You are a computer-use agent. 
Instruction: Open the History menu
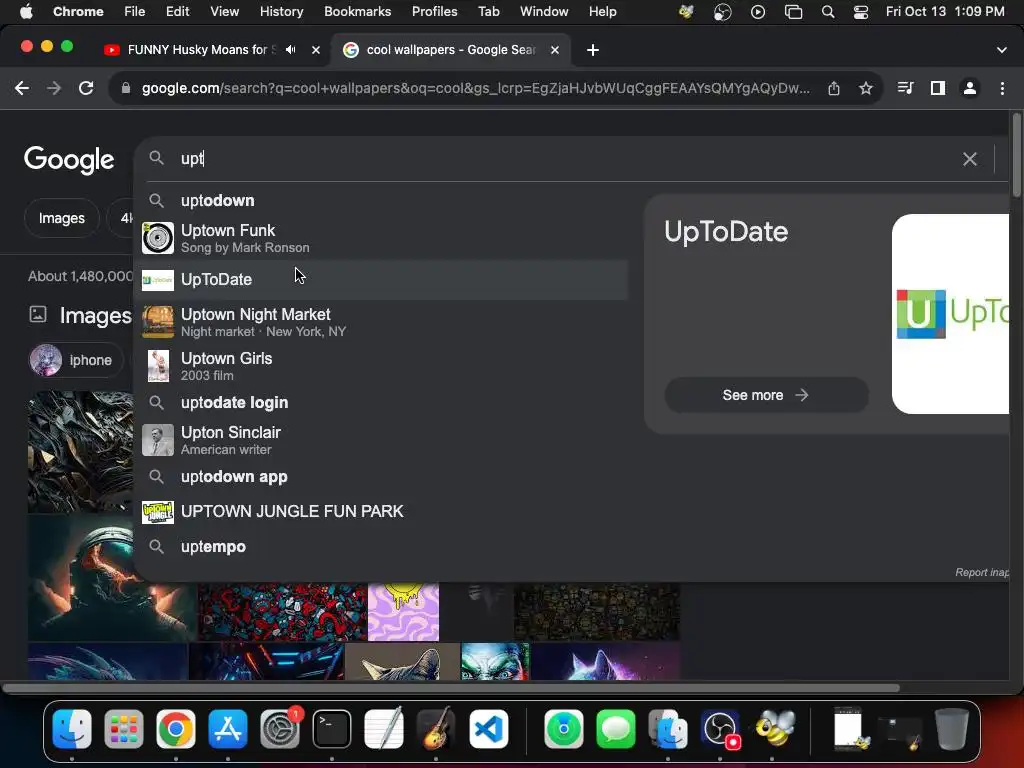(x=281, y=11)
